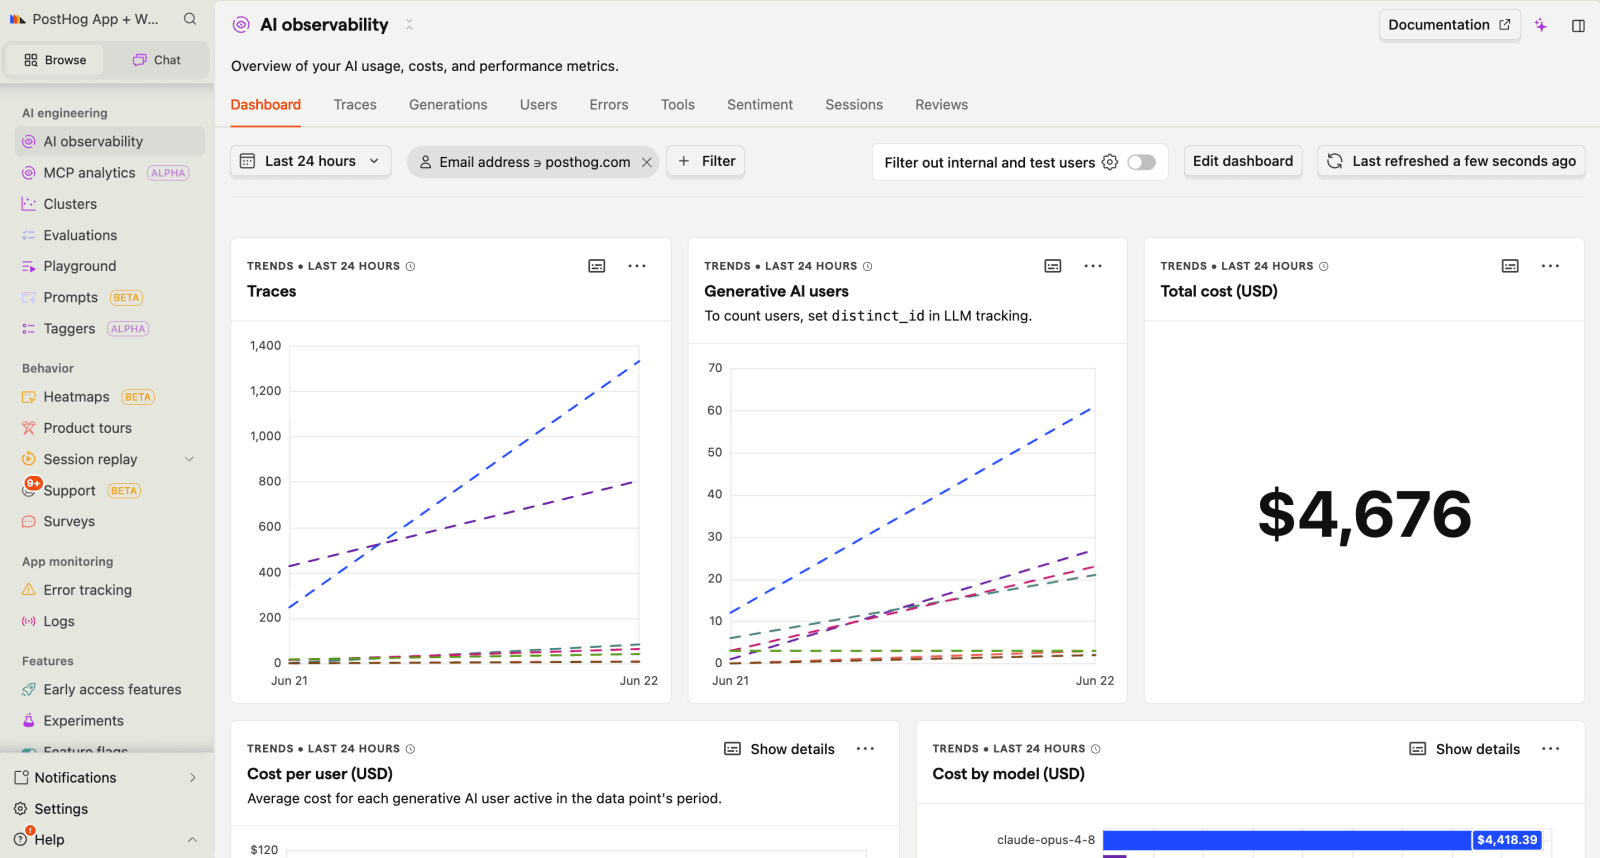This screenshot has width=1600, height=858.
Task: Click the Email address posthog.com filter chip
Action: [533, 162]
